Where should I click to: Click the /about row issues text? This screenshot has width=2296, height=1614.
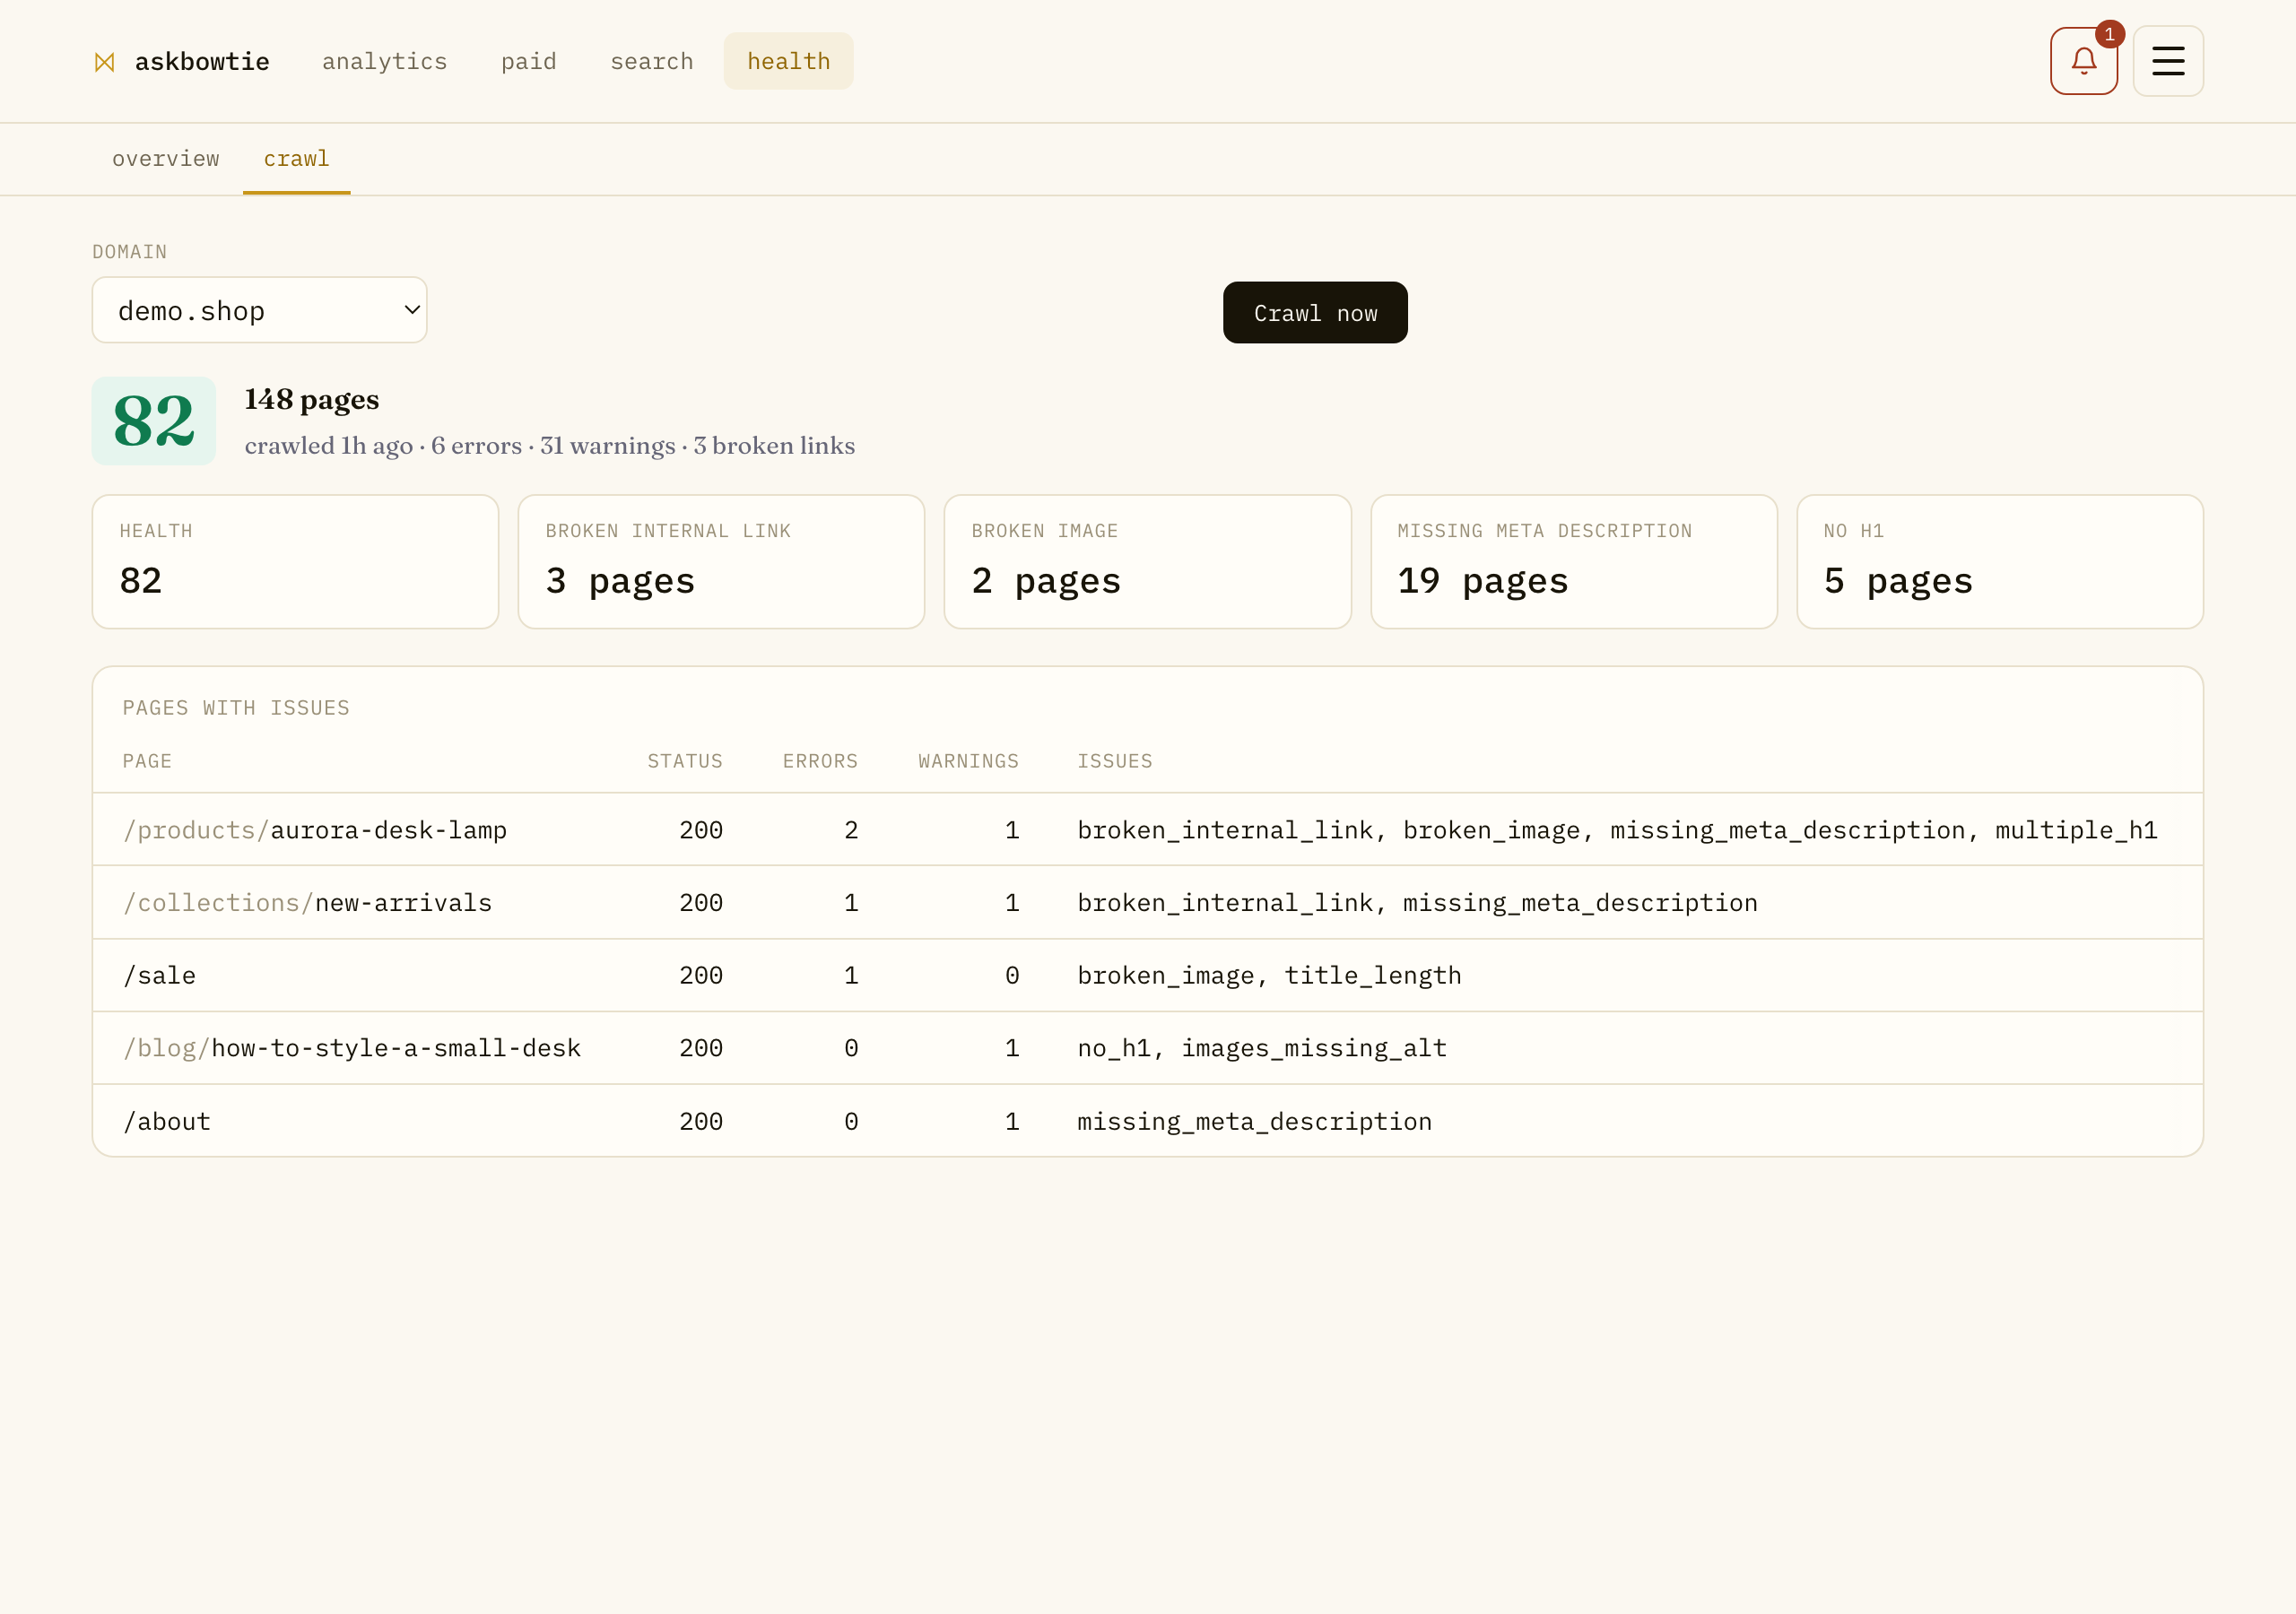1254,1122
